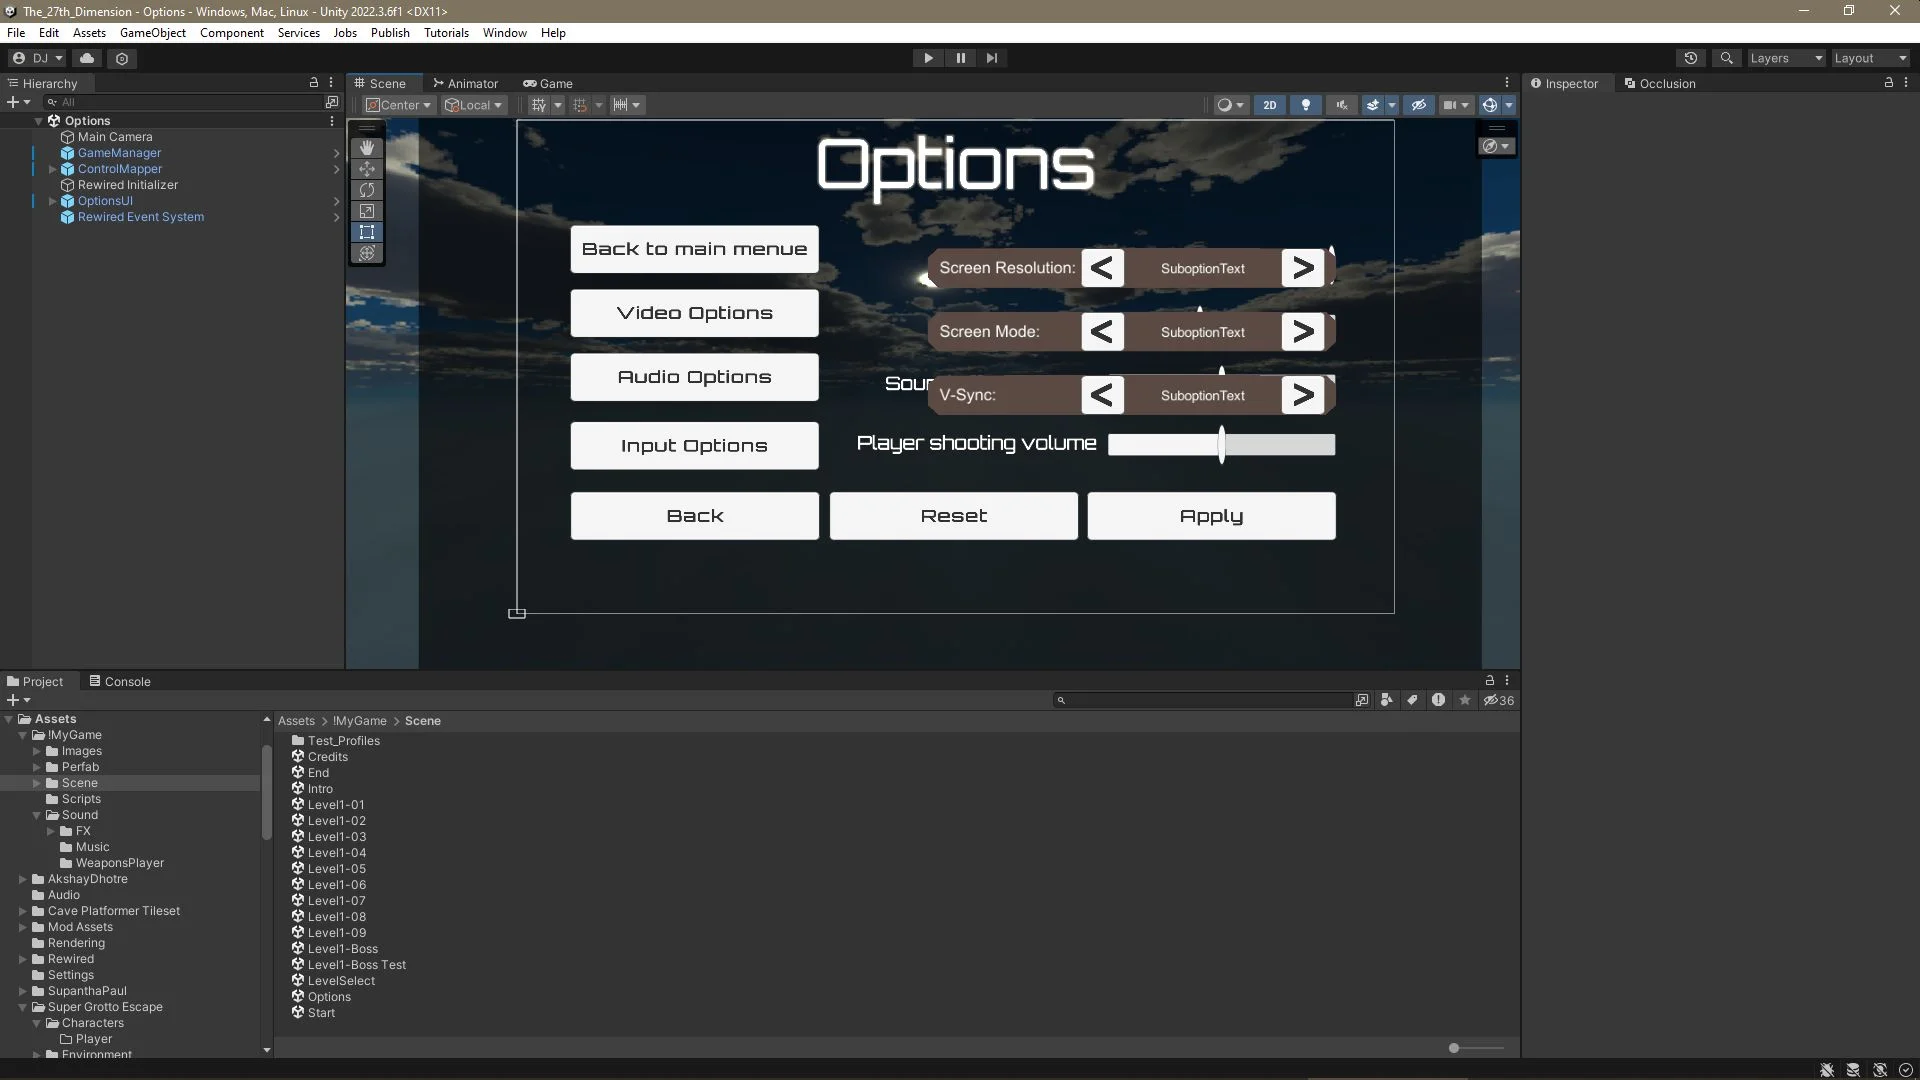1920x1080 pixels.
Task: Toggle scene audio mute
Action: coord(1342,105)
